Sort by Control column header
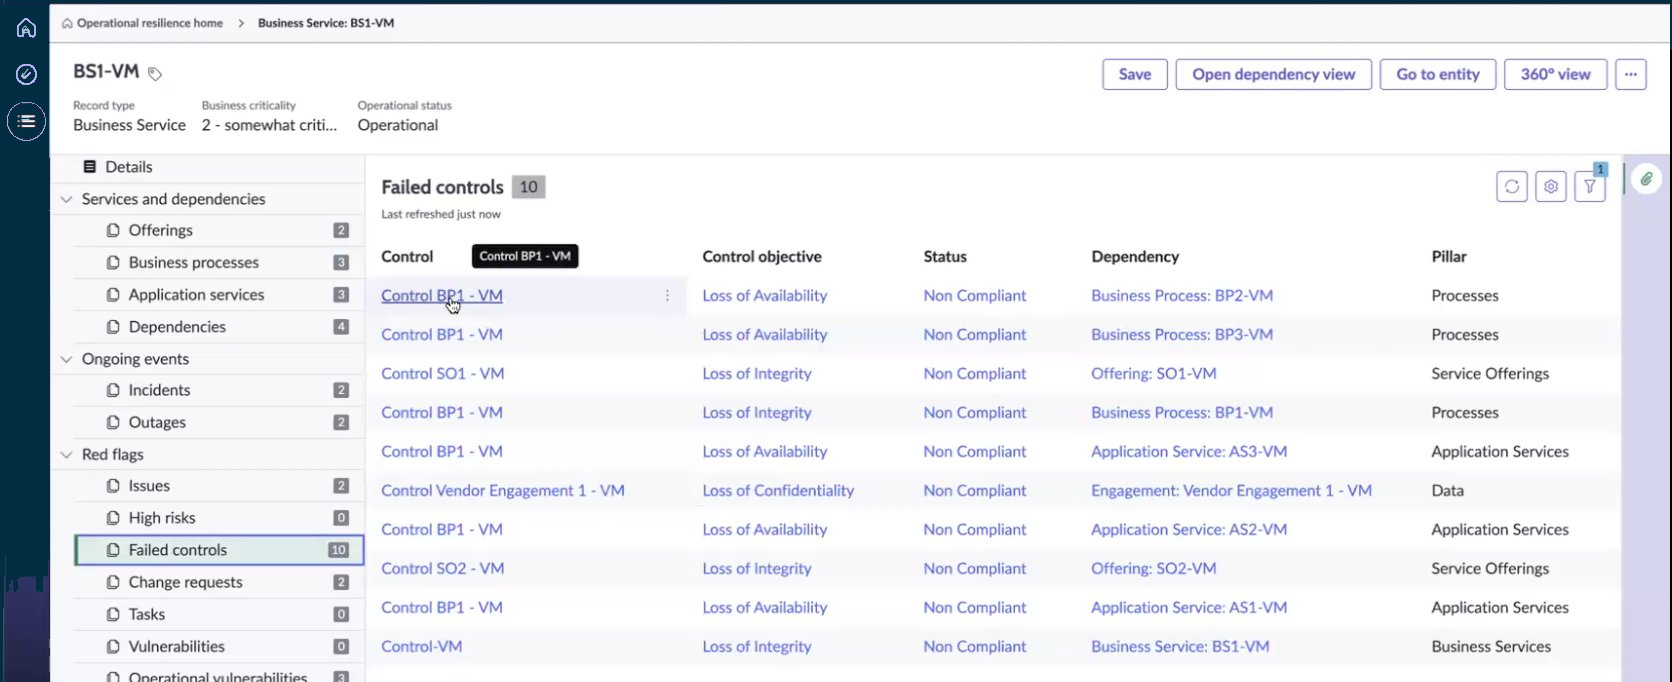This screenshot has width=1672, height=682. (407, 256)
